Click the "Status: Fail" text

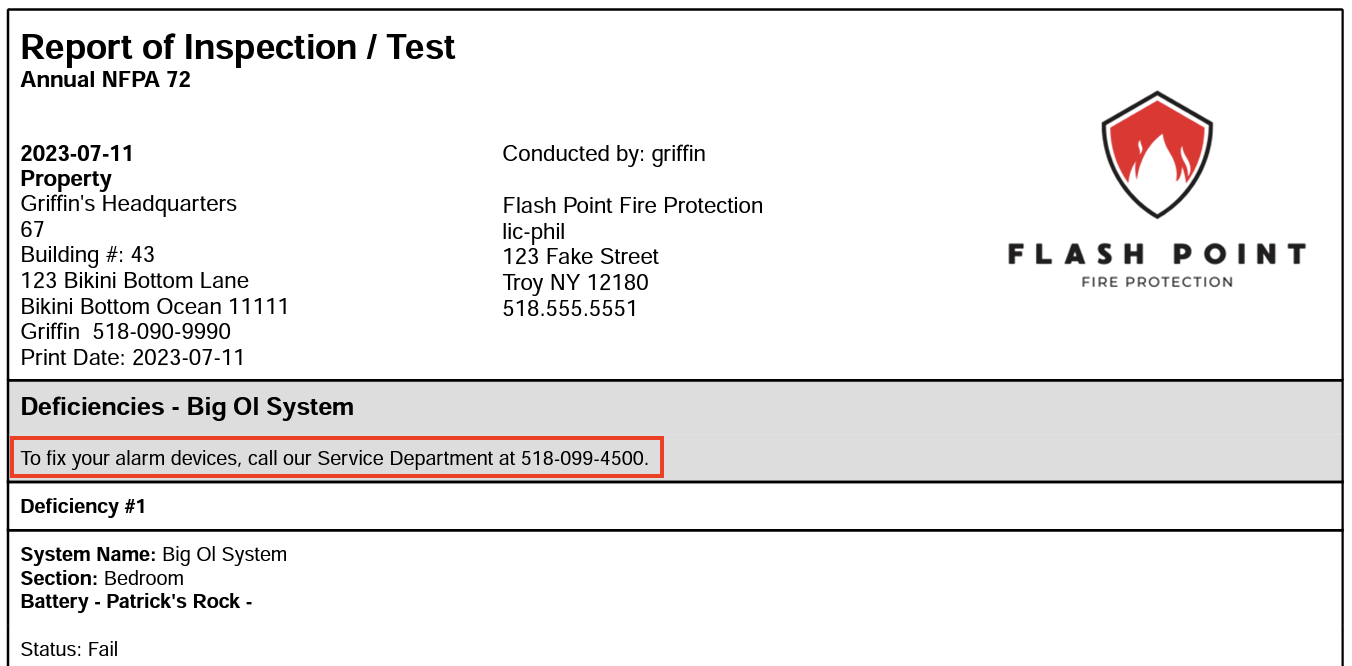(x=69, y=650)
